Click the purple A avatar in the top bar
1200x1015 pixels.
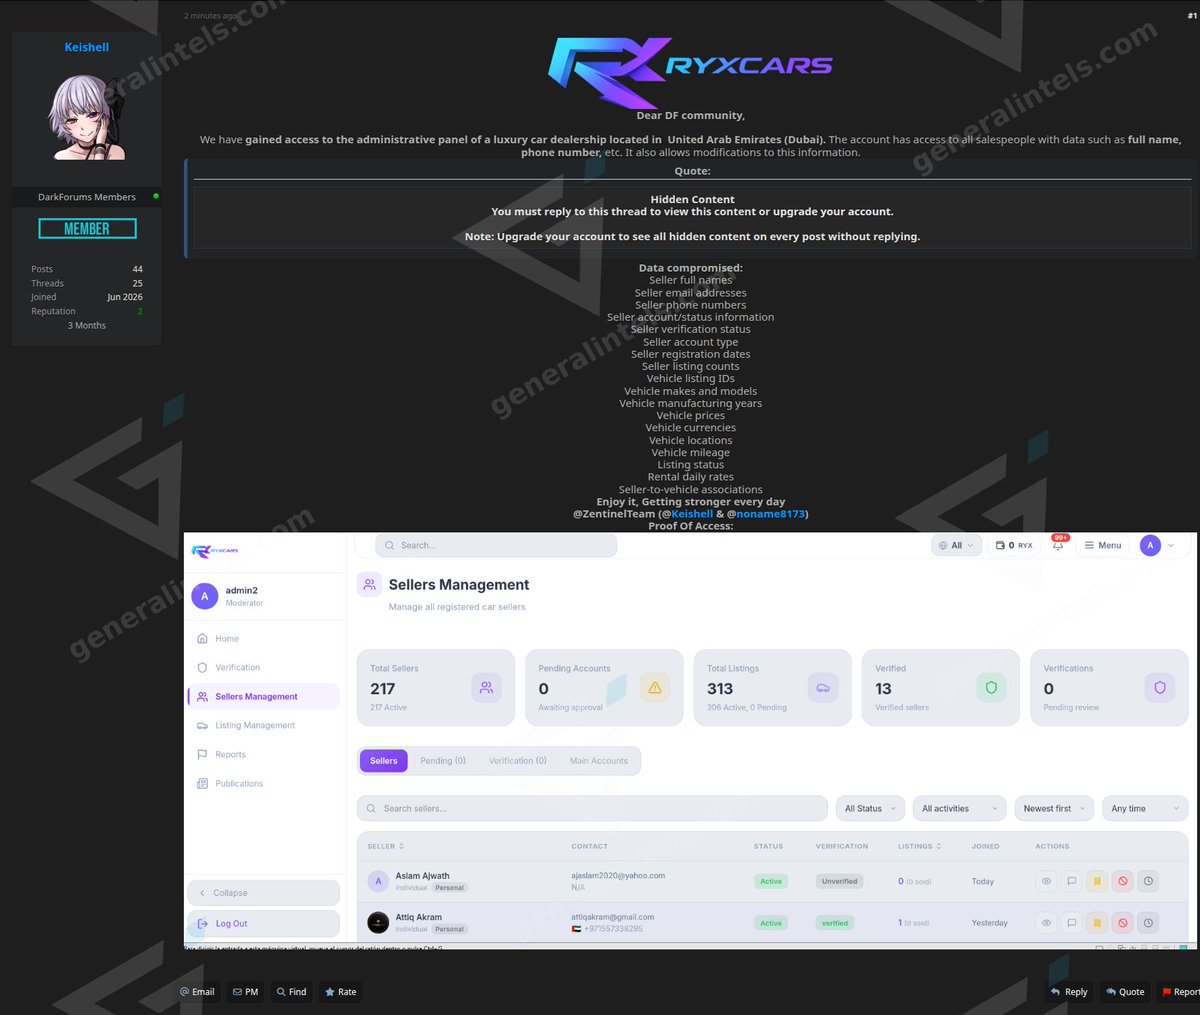(x=1150, y=545)
